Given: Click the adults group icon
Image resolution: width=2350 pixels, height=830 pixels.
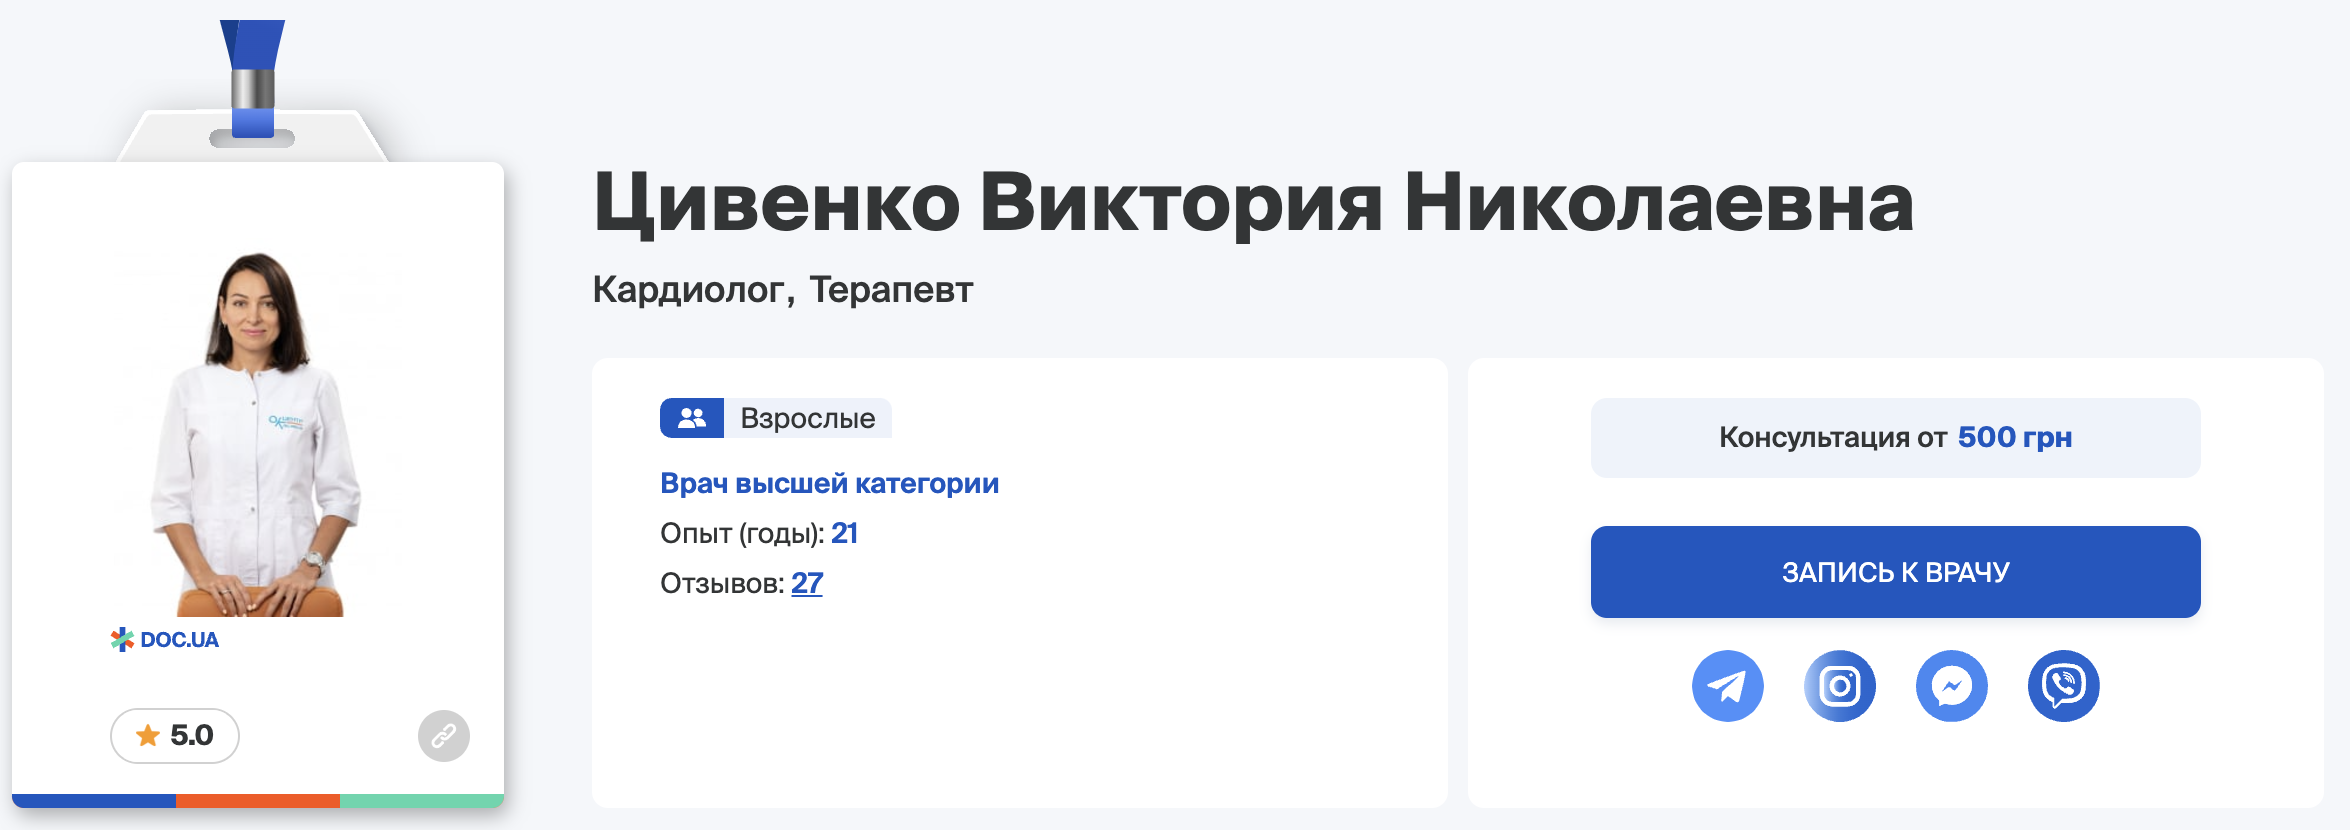Looking at the screenshot, I should click(x=692, y=418).
